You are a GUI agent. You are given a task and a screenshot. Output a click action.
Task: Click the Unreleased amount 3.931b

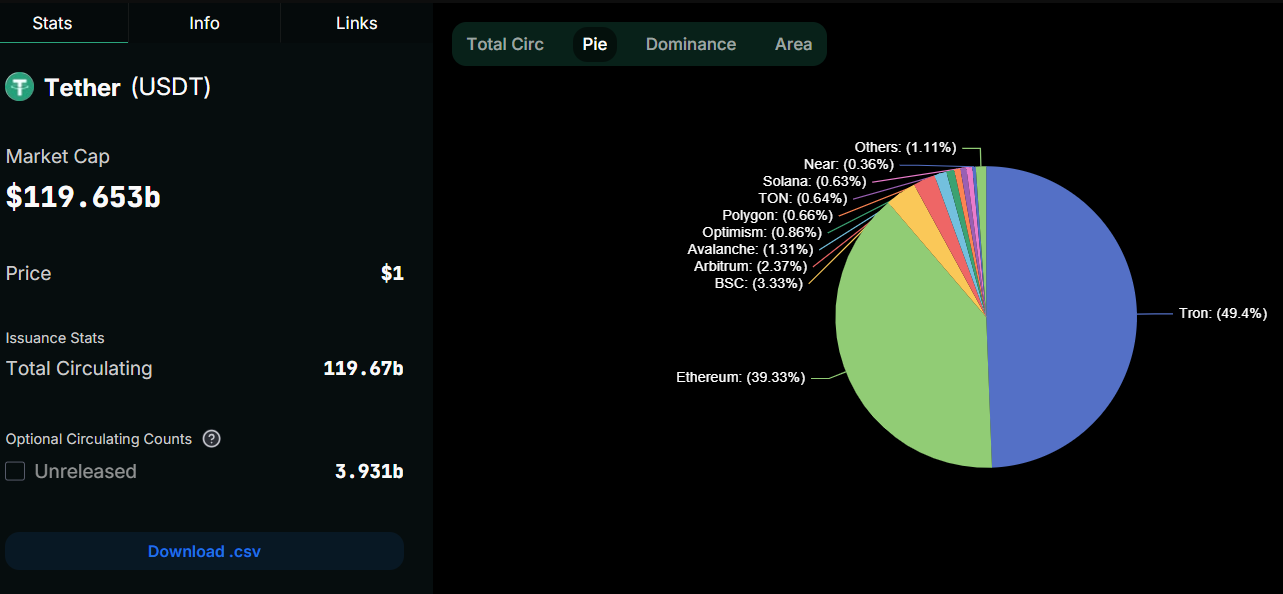(x=369, y=471)
